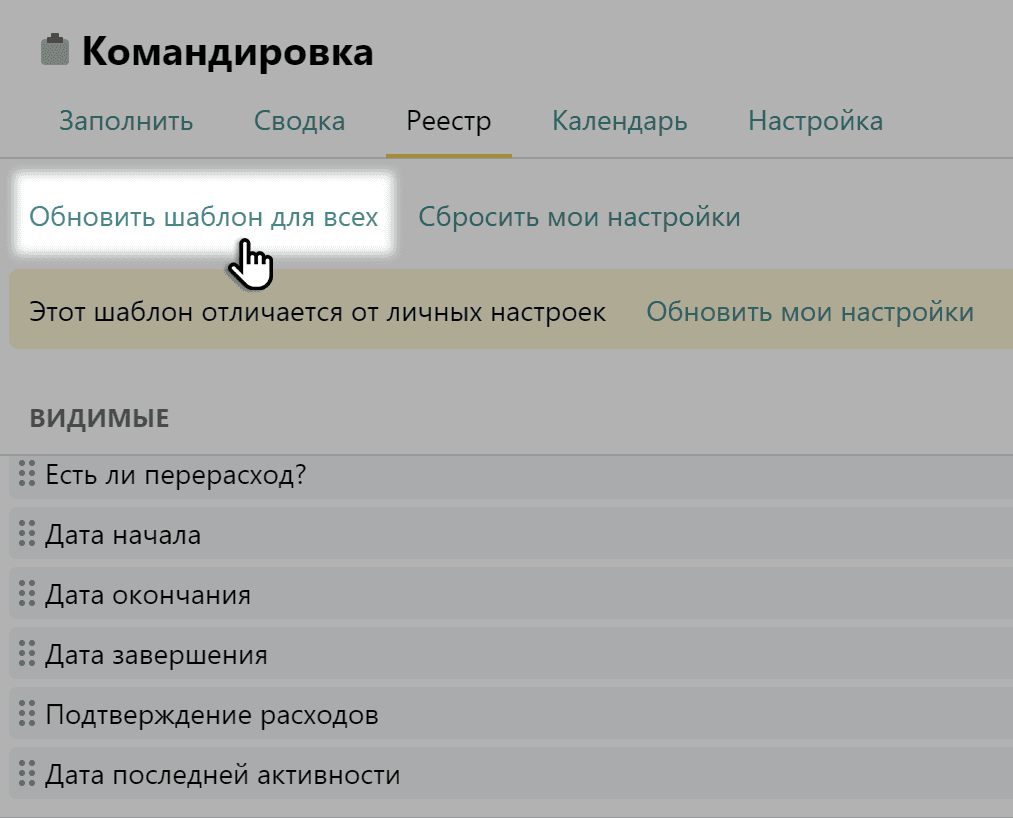
Task: Click the drag handle of «Подтверждение расходов»
Action: tap(25, 714)
